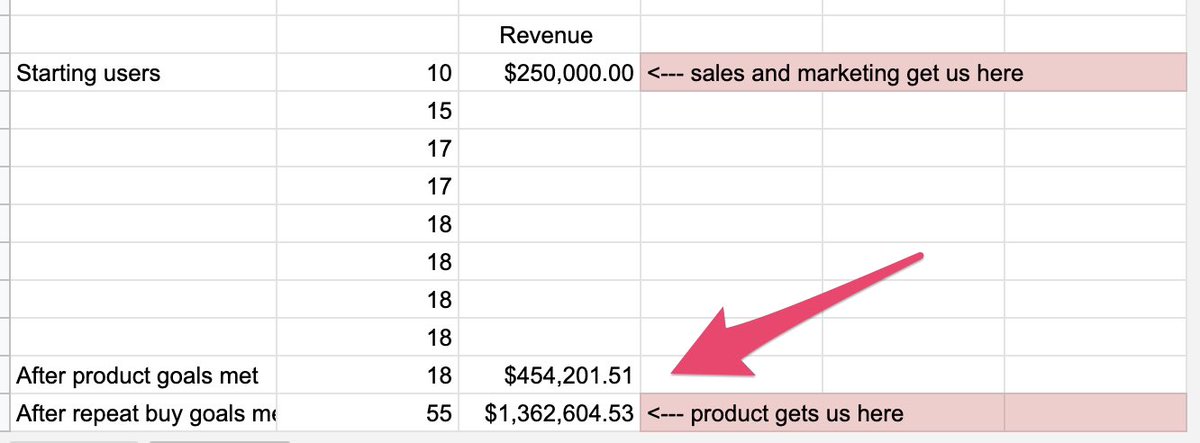Click the Starting users label cell
Viewport: 1200px width, 443px height.
(x=142, y=73)
